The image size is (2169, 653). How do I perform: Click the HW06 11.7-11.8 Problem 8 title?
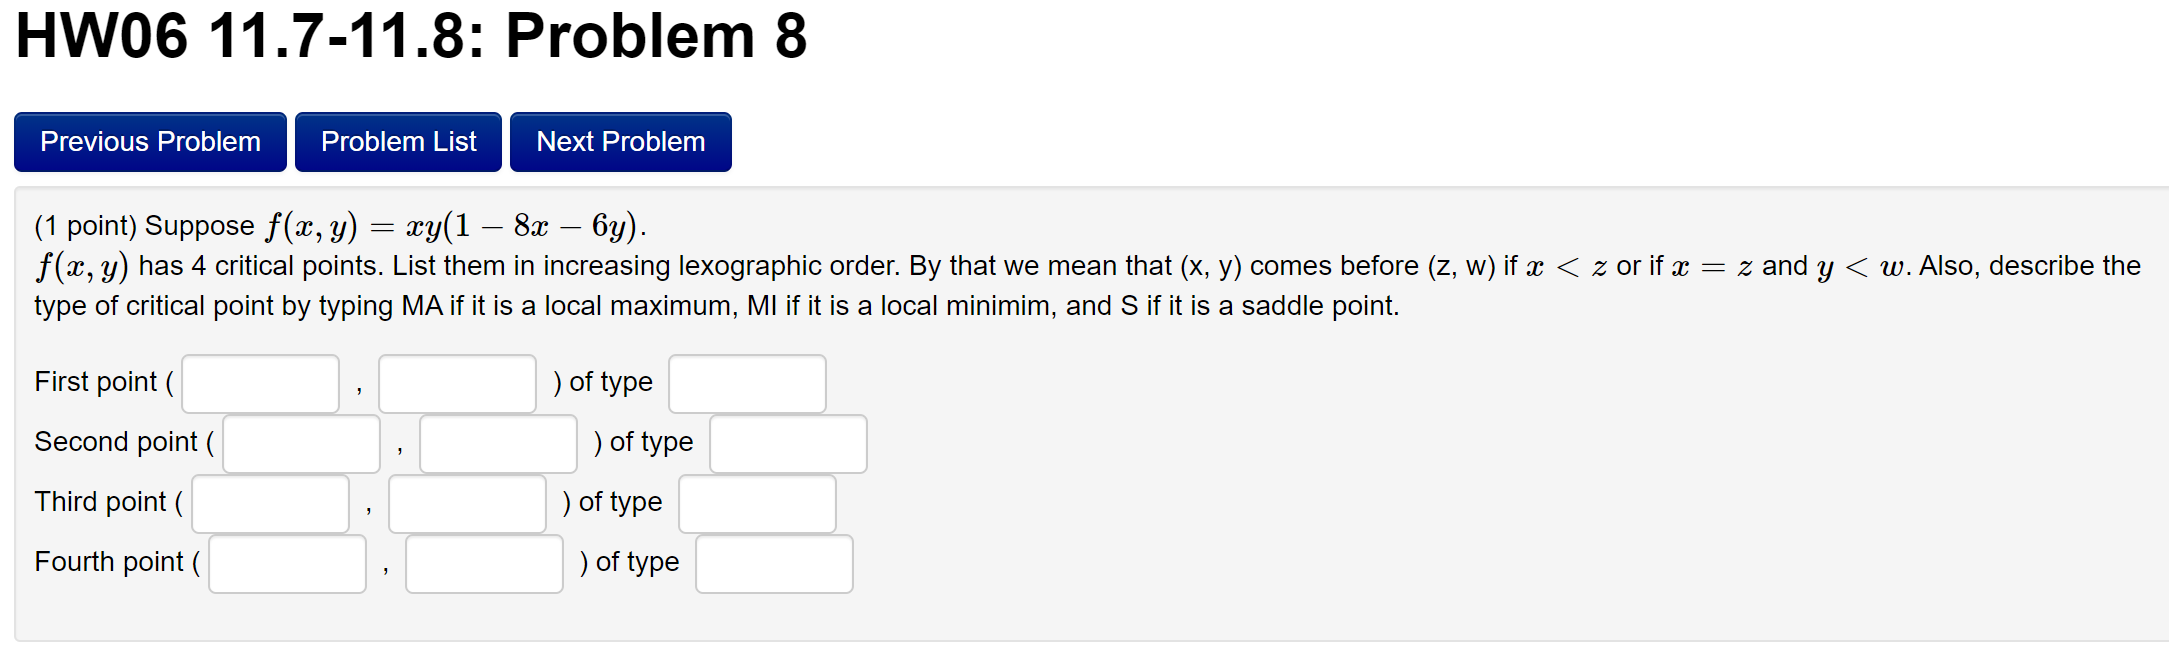point(410,38)
